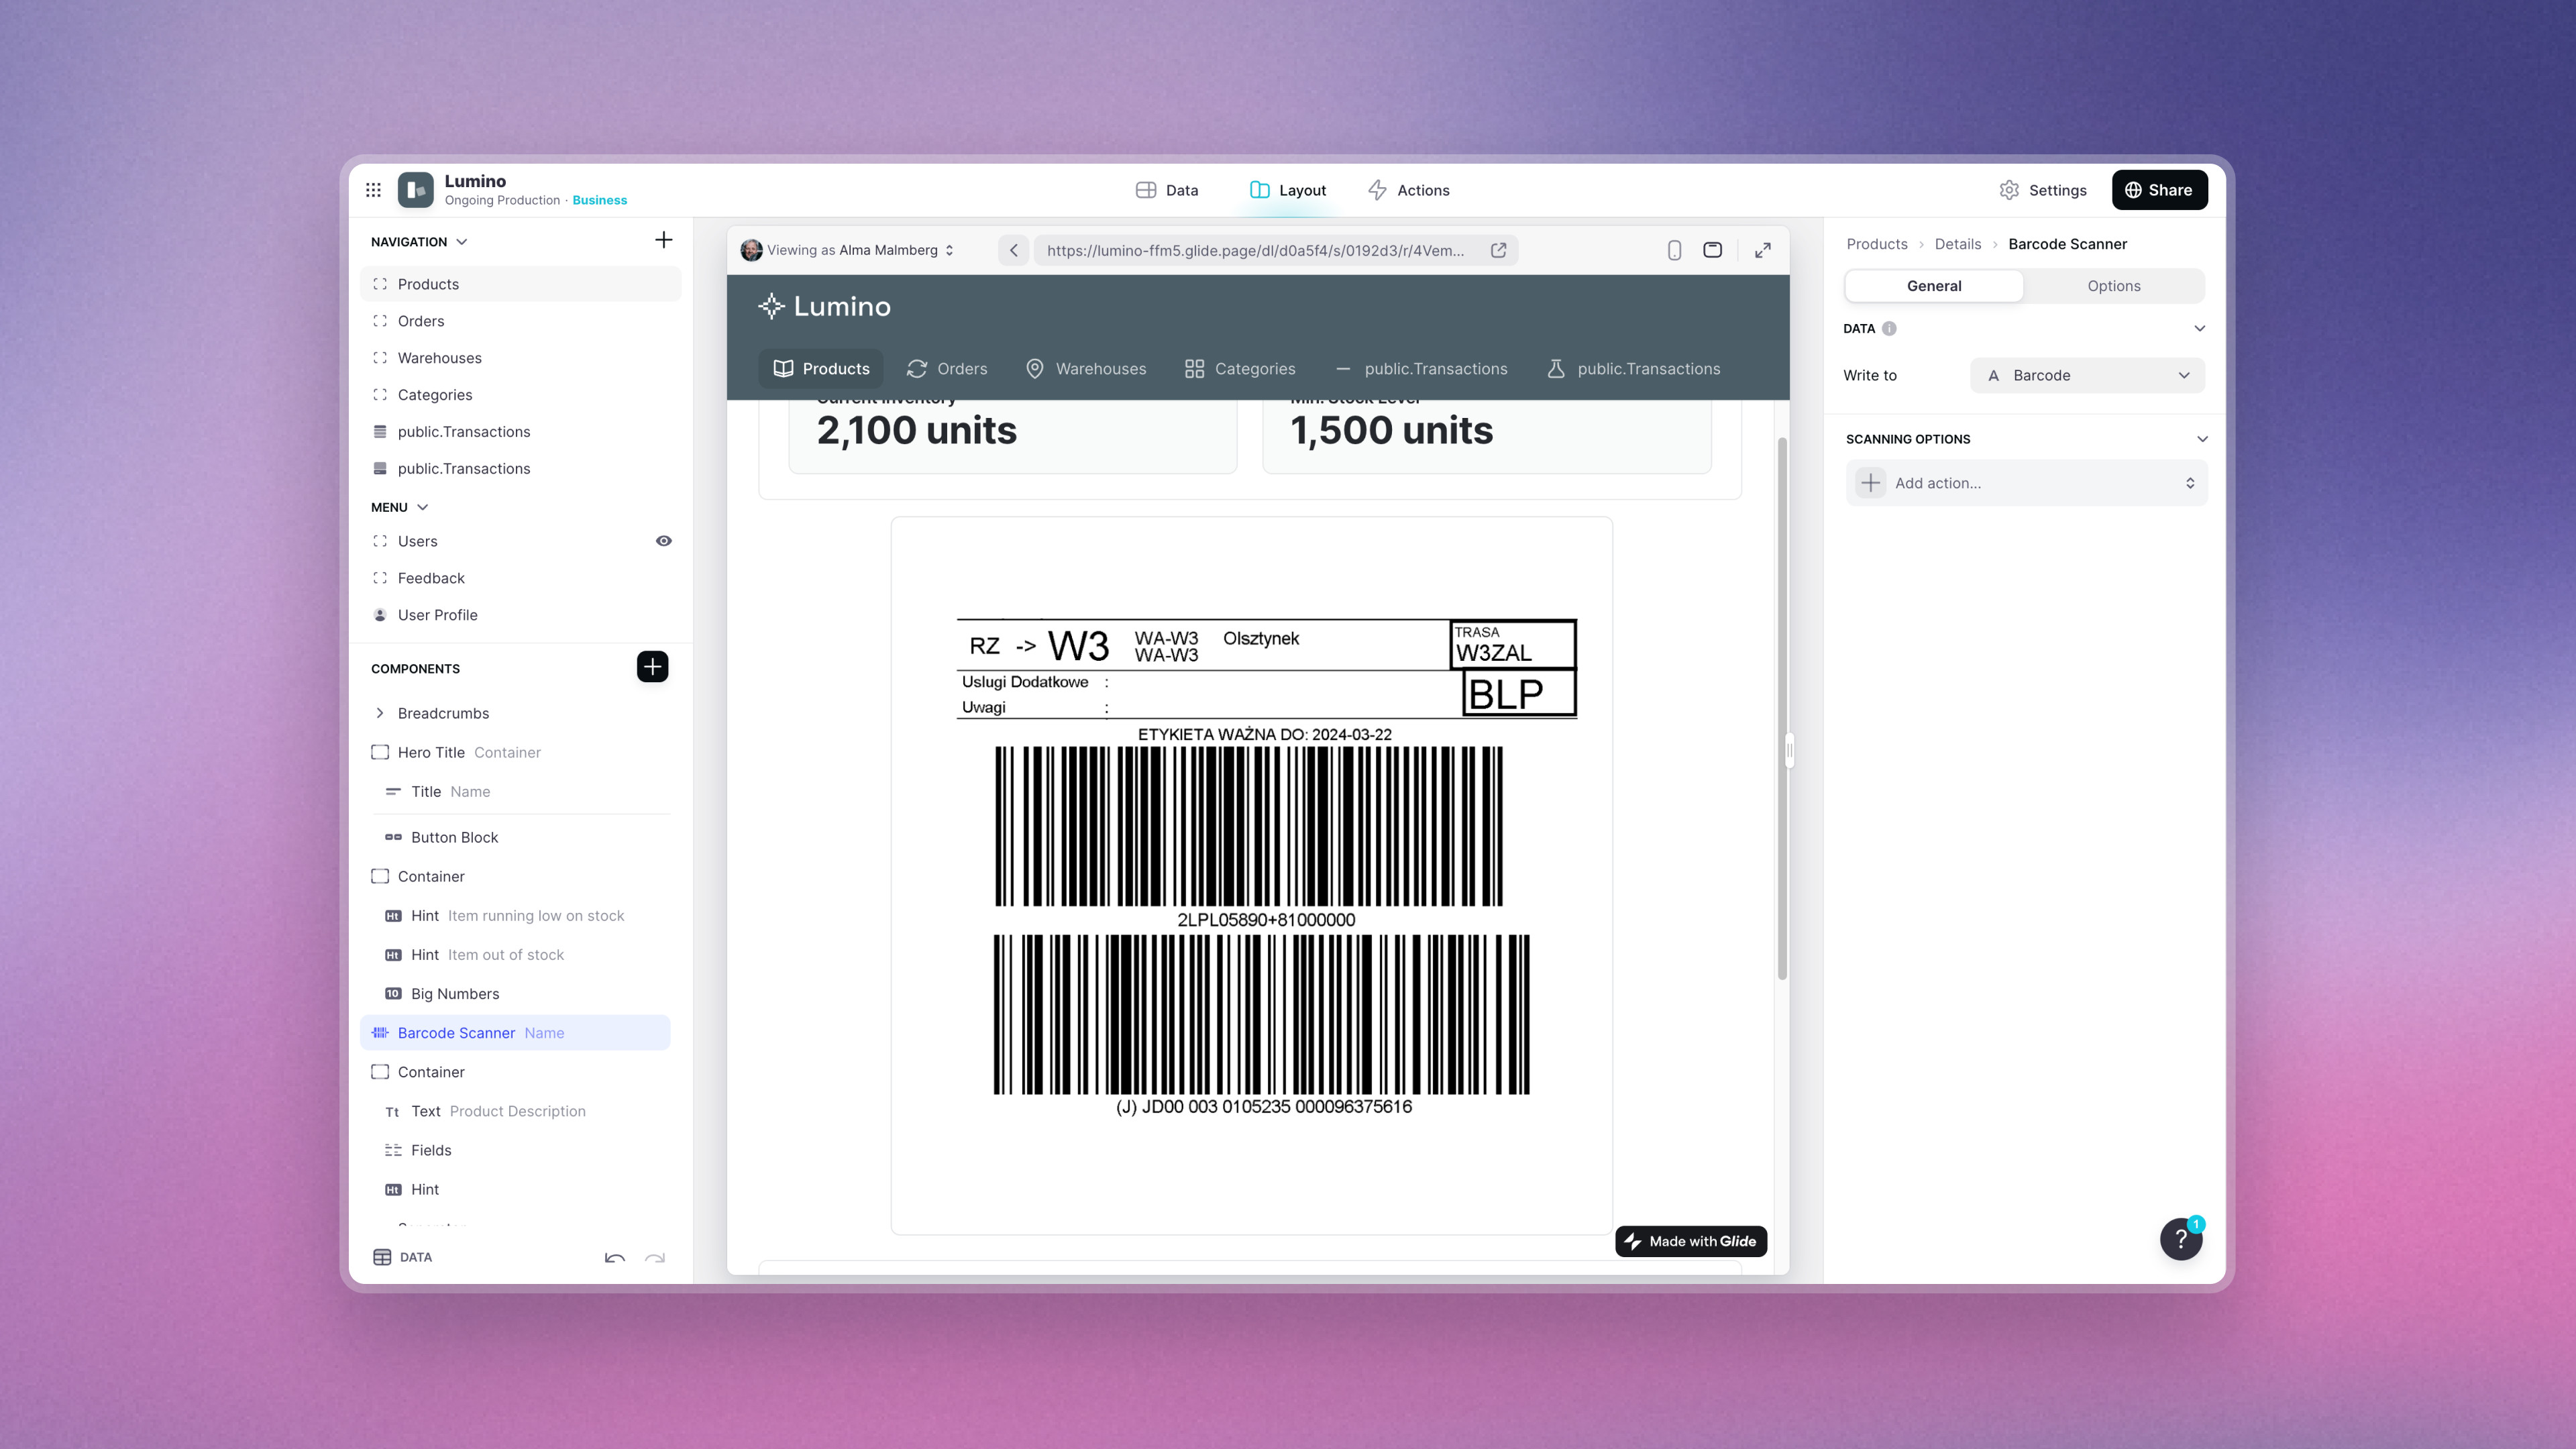Click Warehouses tab in app preview
Viewport: 2576px width, 1449px height.
1086,369
